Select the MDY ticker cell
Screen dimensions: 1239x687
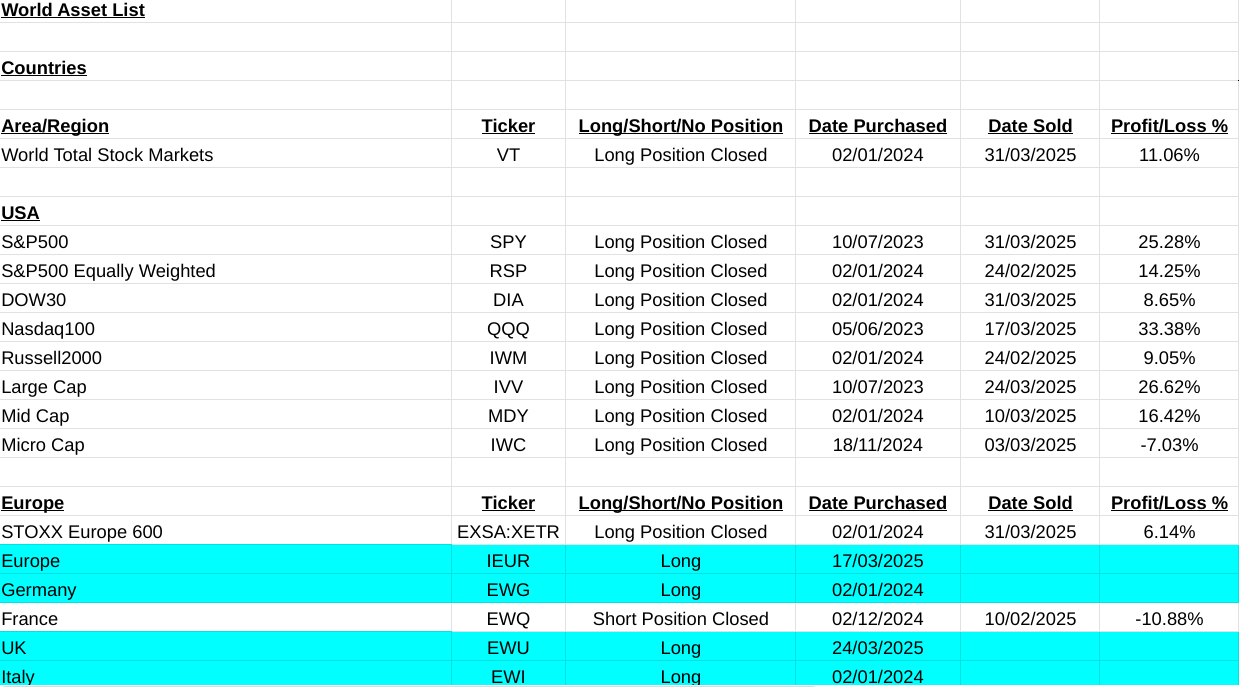(x=508, y=416)
